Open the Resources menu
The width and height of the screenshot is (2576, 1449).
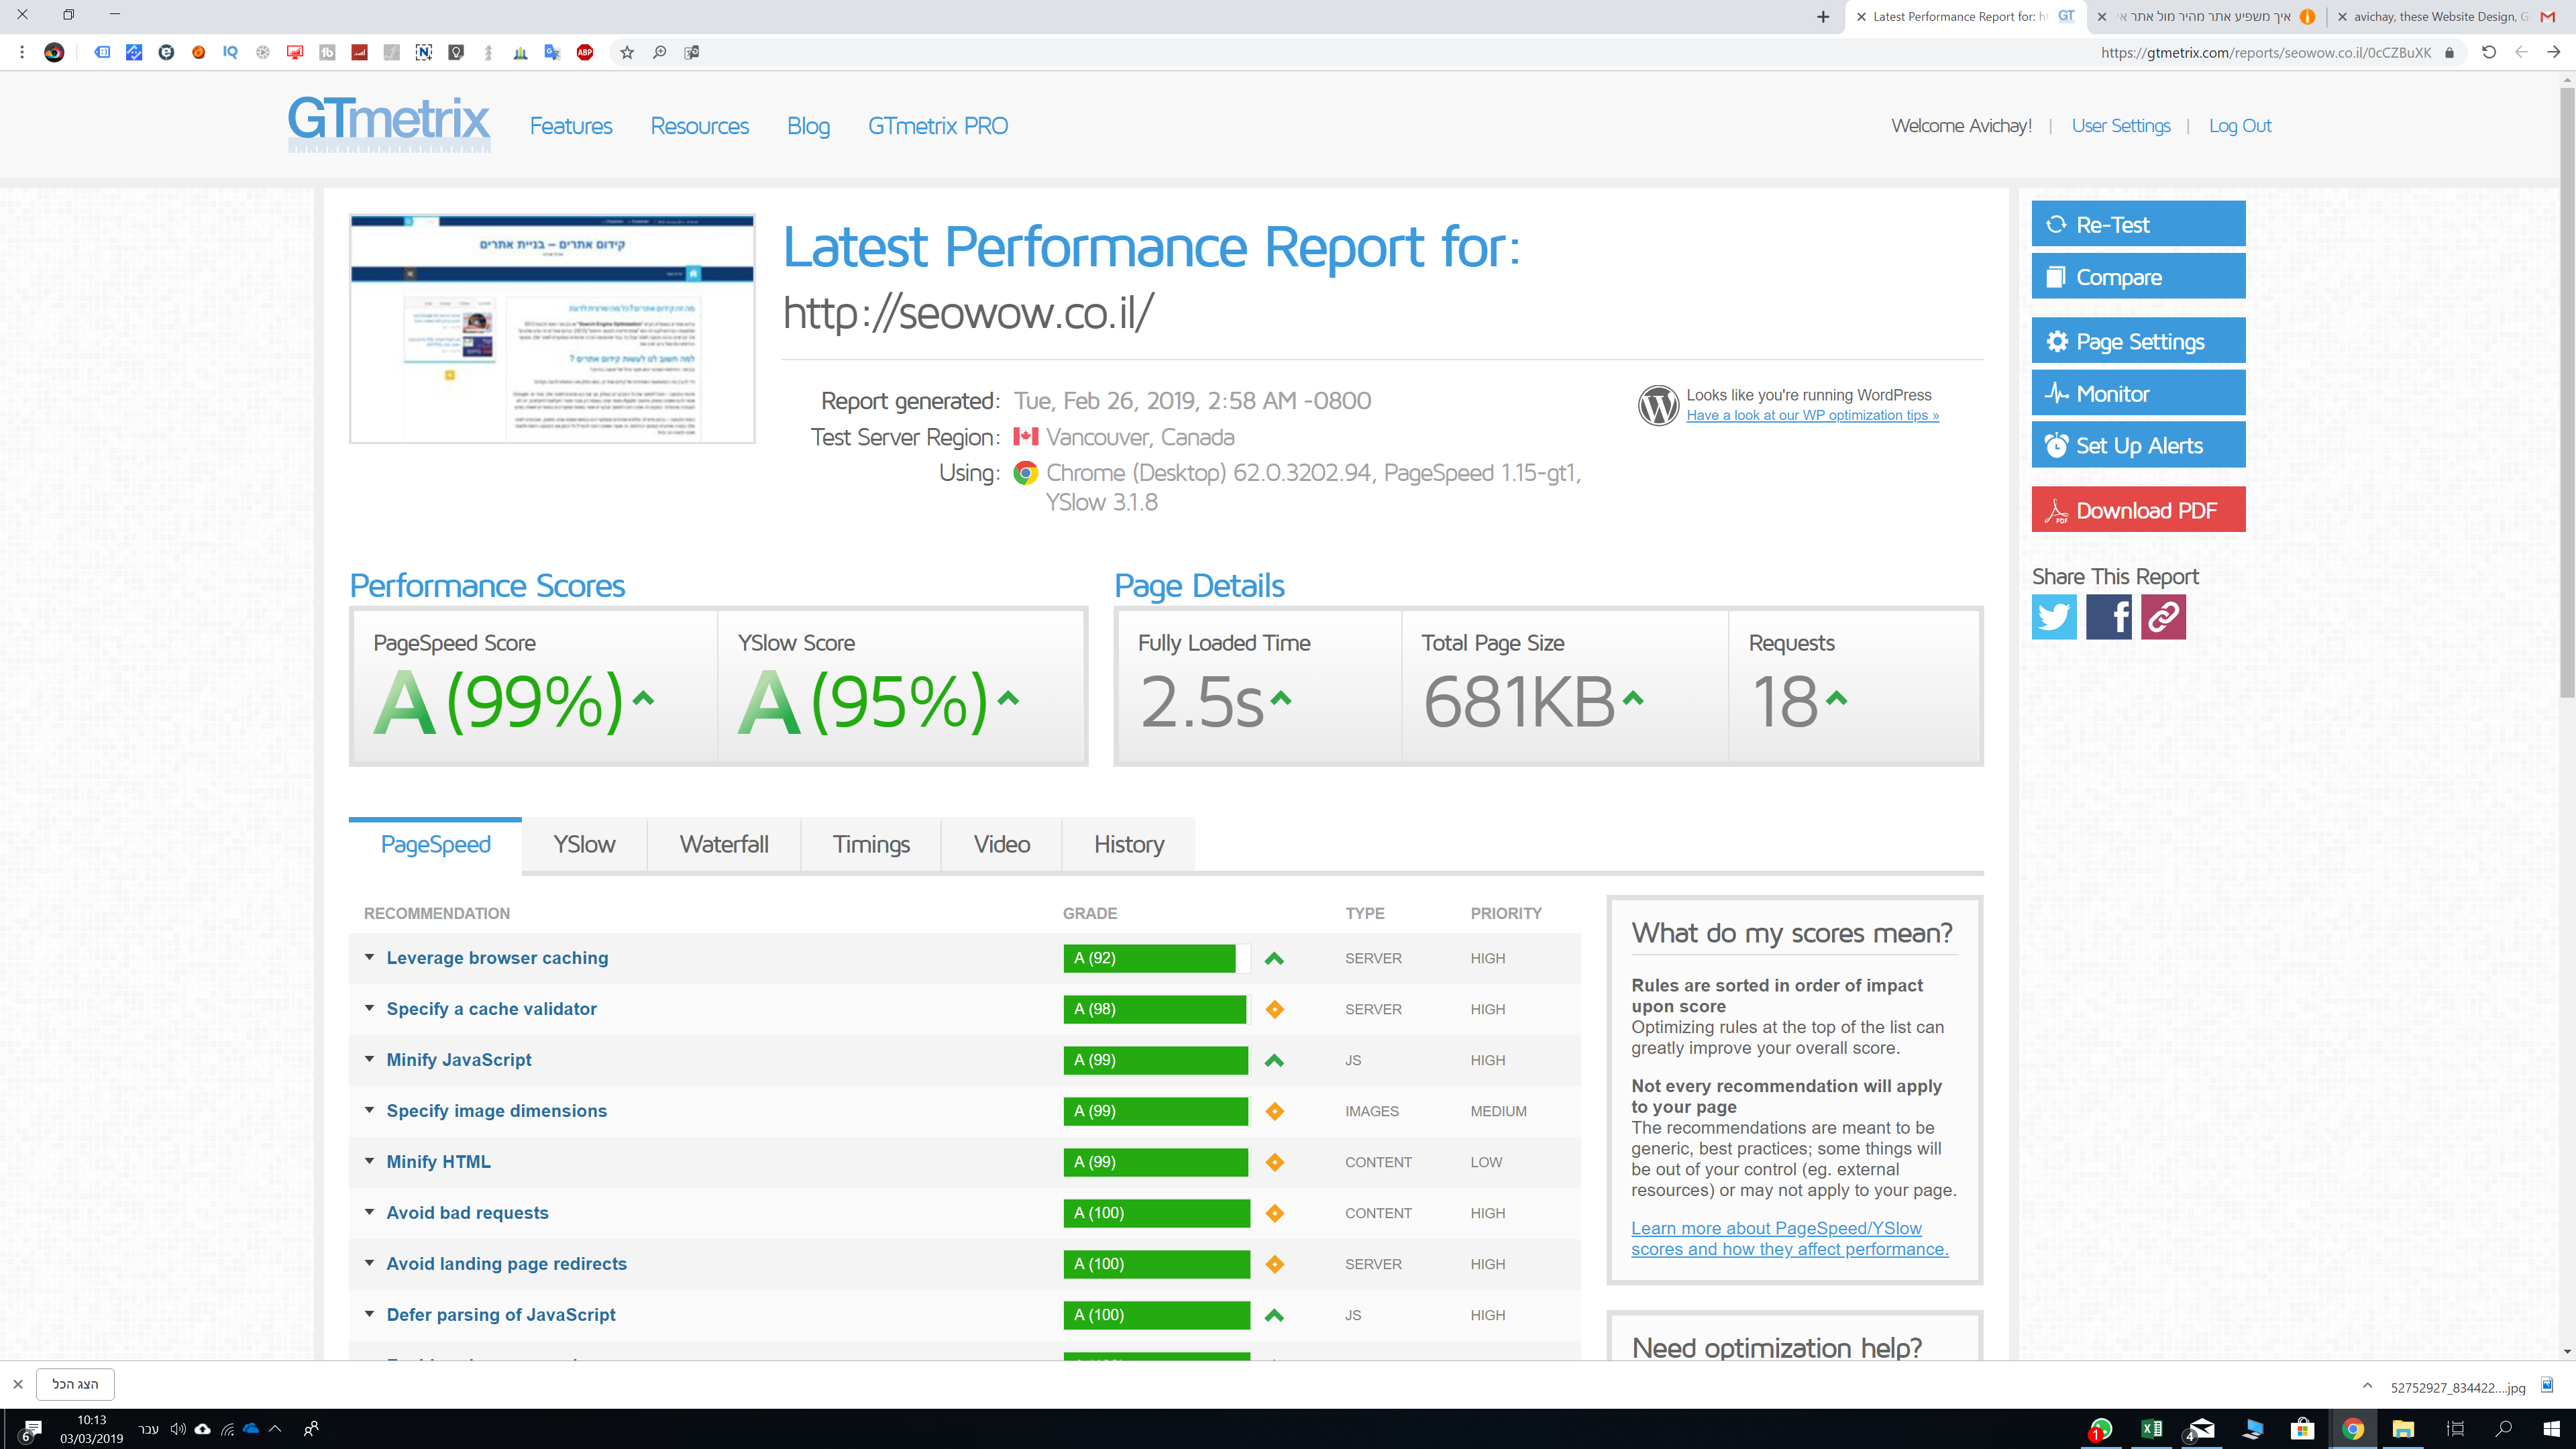(699, 126)
